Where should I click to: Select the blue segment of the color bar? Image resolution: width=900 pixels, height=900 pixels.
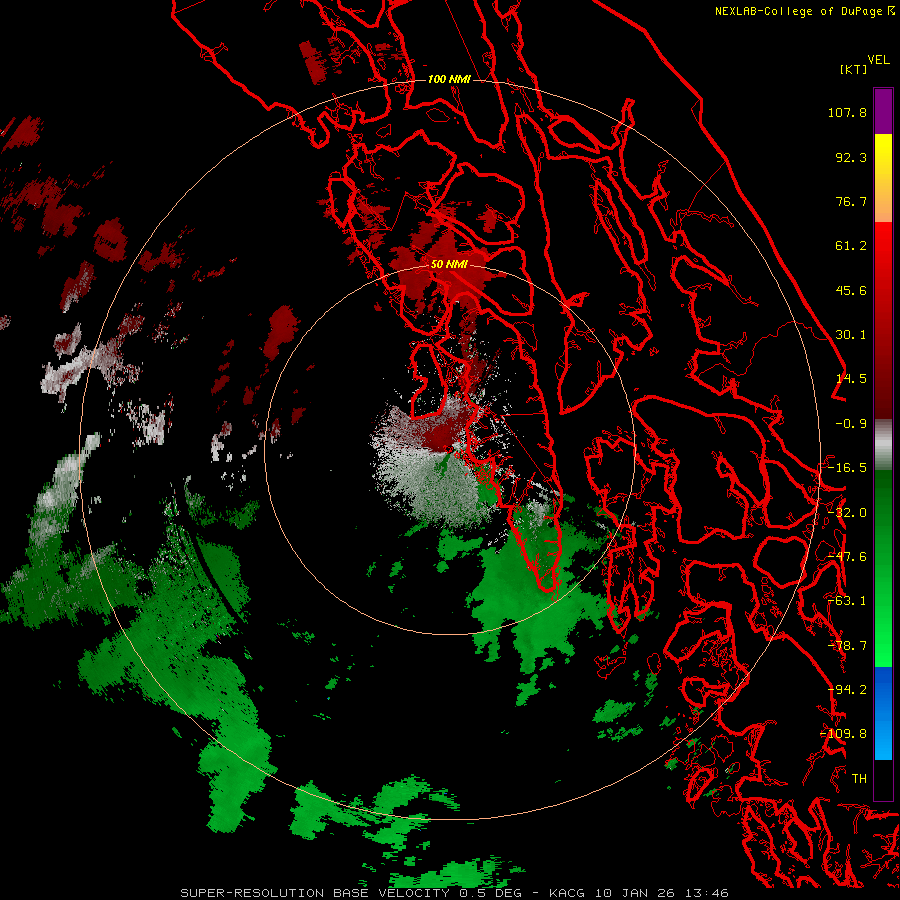pos(883,713)
